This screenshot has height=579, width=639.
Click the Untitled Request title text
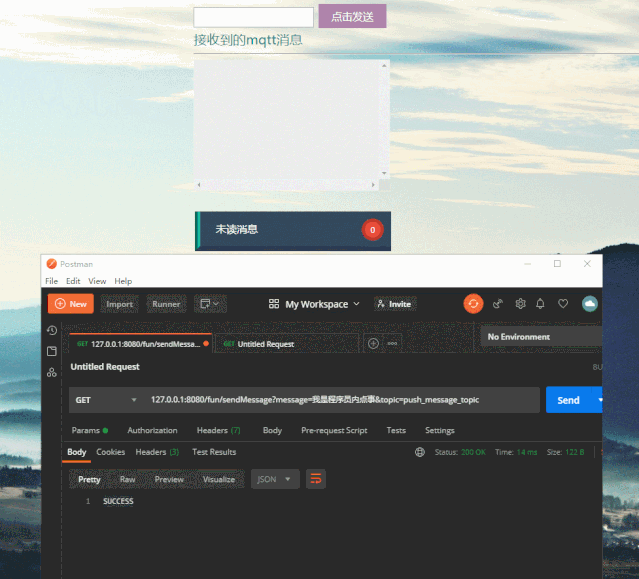tap(105, 367)
